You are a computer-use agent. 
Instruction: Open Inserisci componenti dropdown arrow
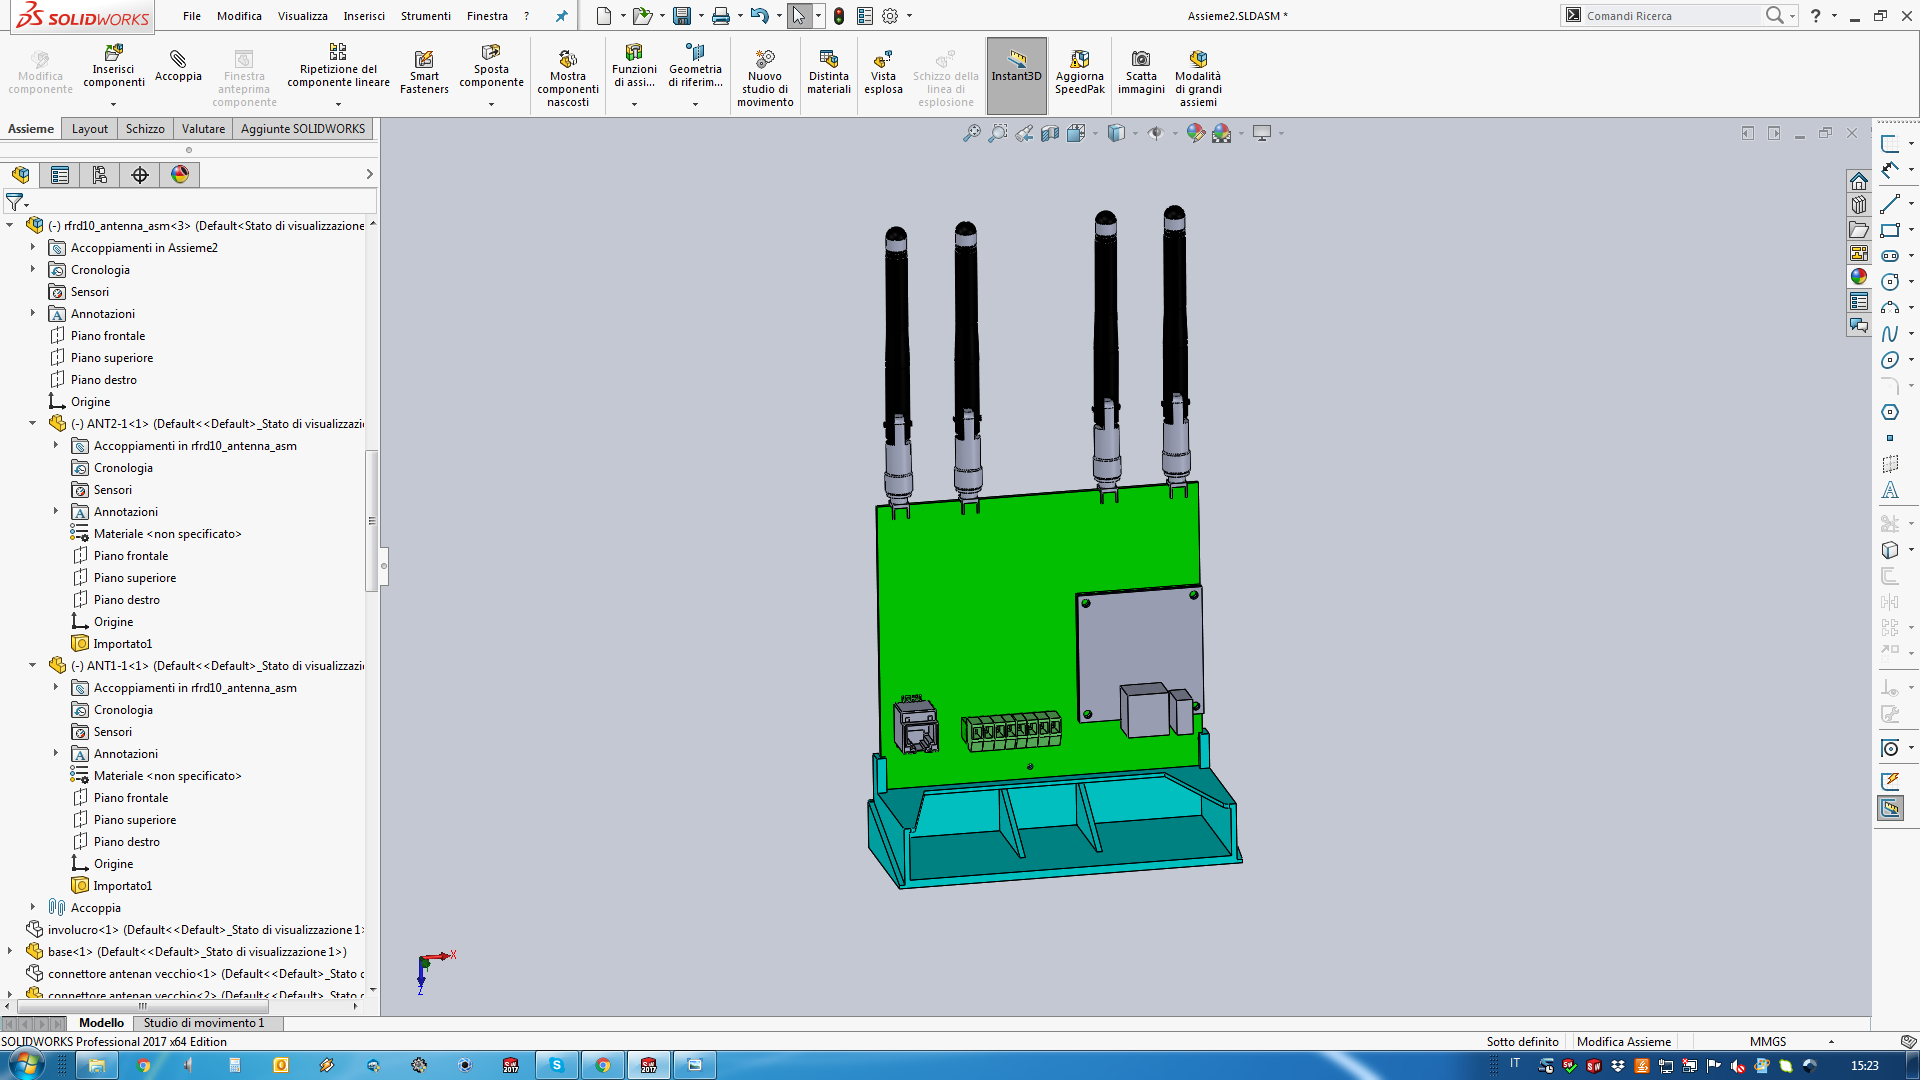pos(113,104)
